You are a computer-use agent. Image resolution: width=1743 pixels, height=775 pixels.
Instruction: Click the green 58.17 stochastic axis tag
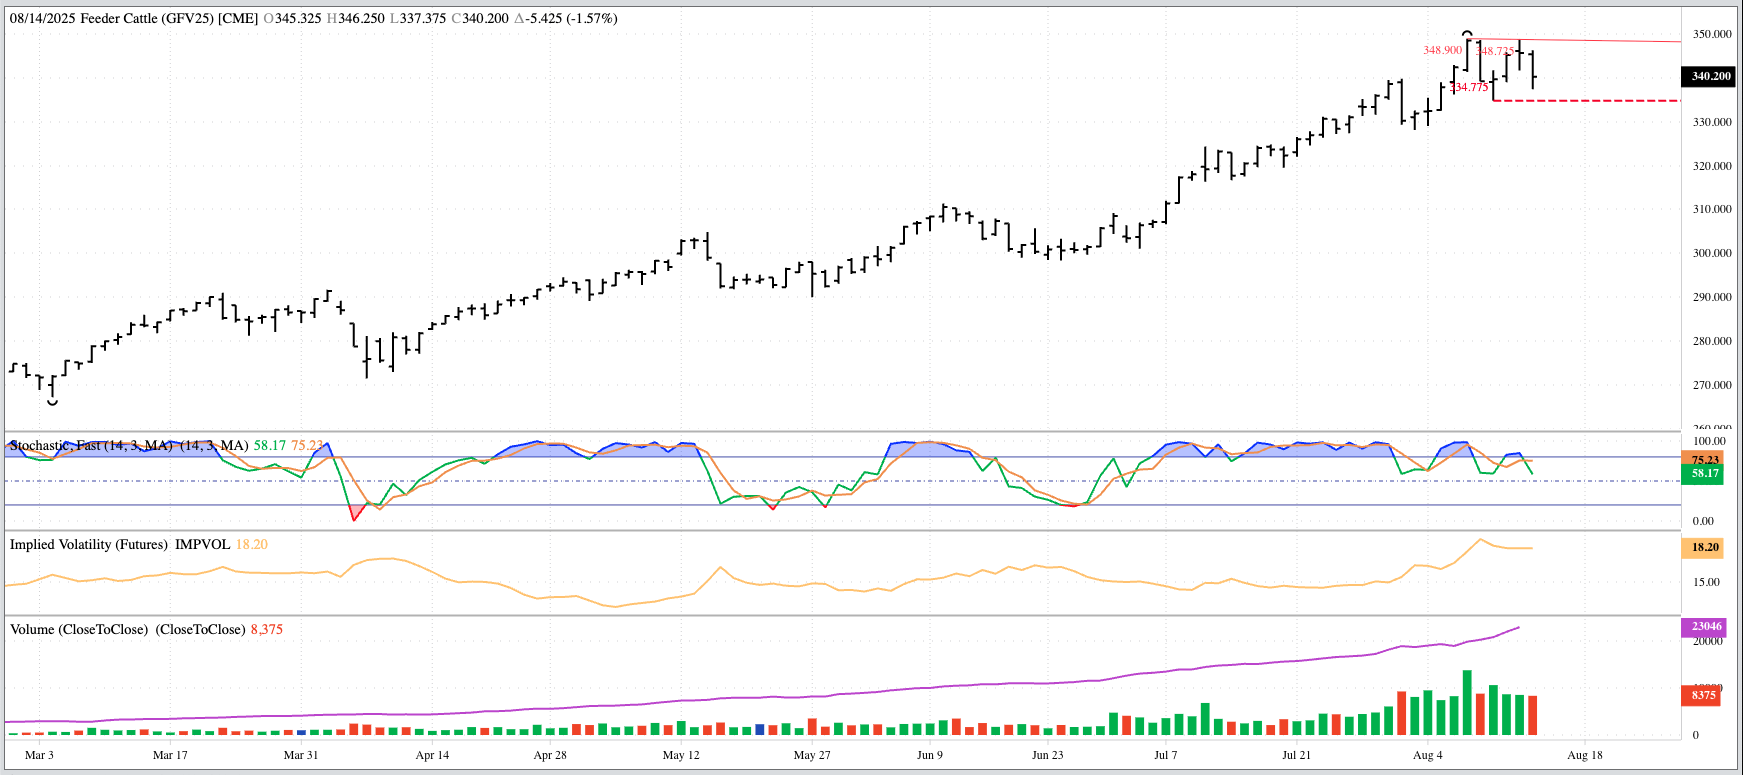click(x=1705, y=474)
